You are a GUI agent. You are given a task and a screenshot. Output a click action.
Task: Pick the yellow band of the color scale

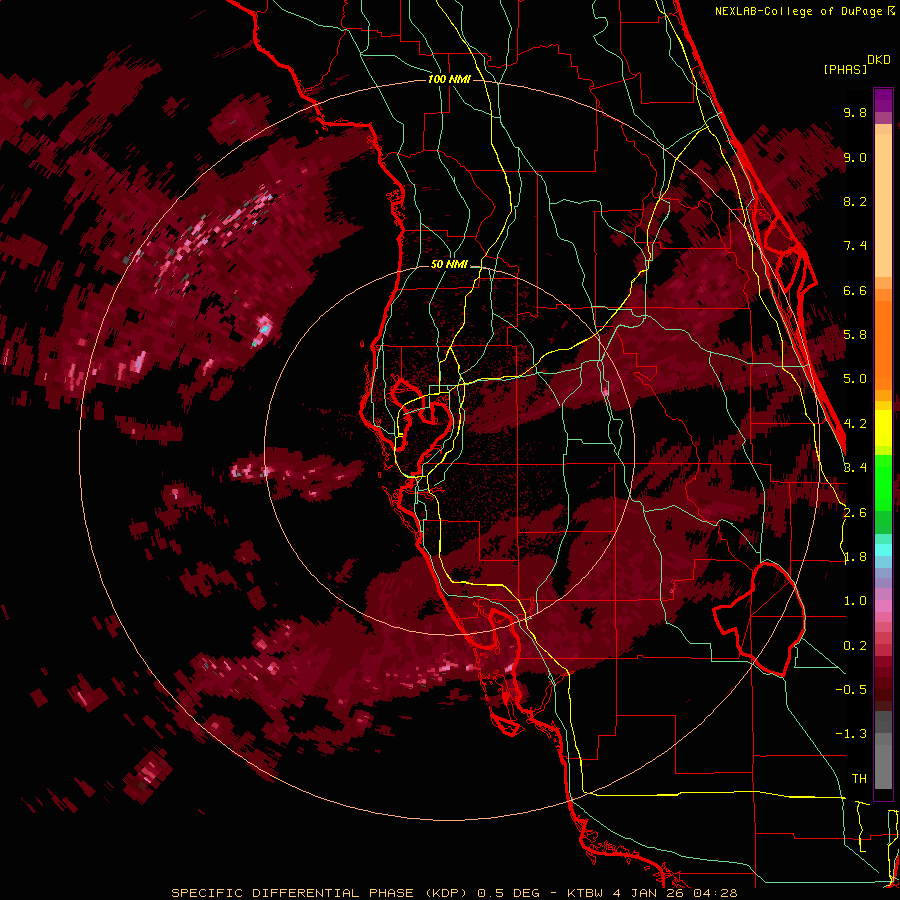click(x=883, y=428)
